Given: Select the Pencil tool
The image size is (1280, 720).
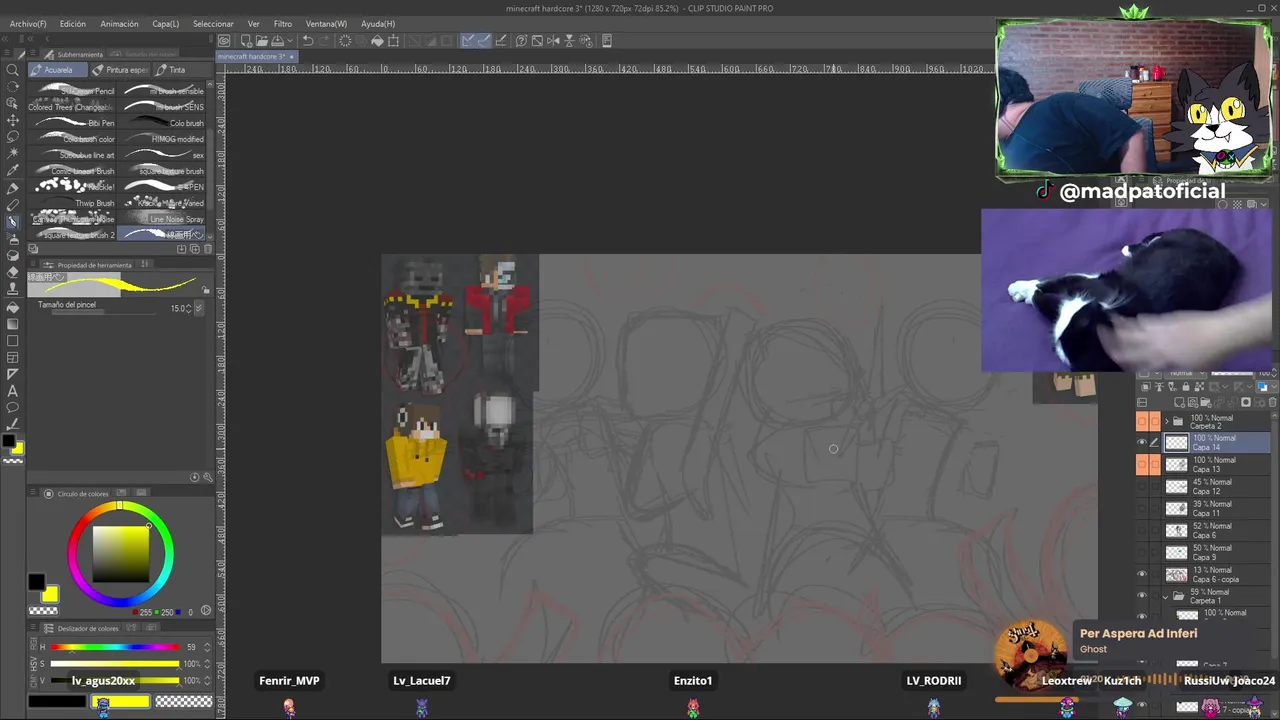Looking at the screenshot, I should pos(13,204).
